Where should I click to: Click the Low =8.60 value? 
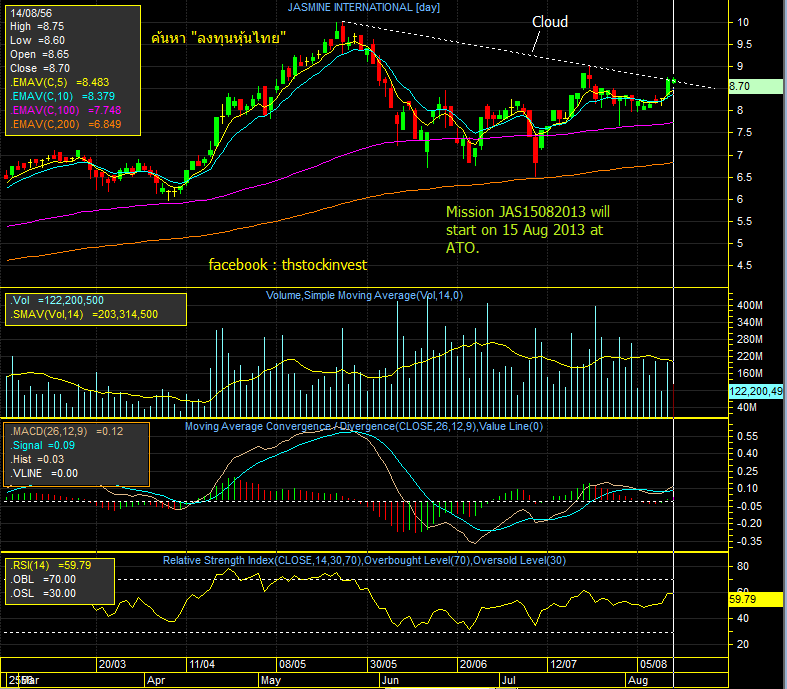pos(38,40)
